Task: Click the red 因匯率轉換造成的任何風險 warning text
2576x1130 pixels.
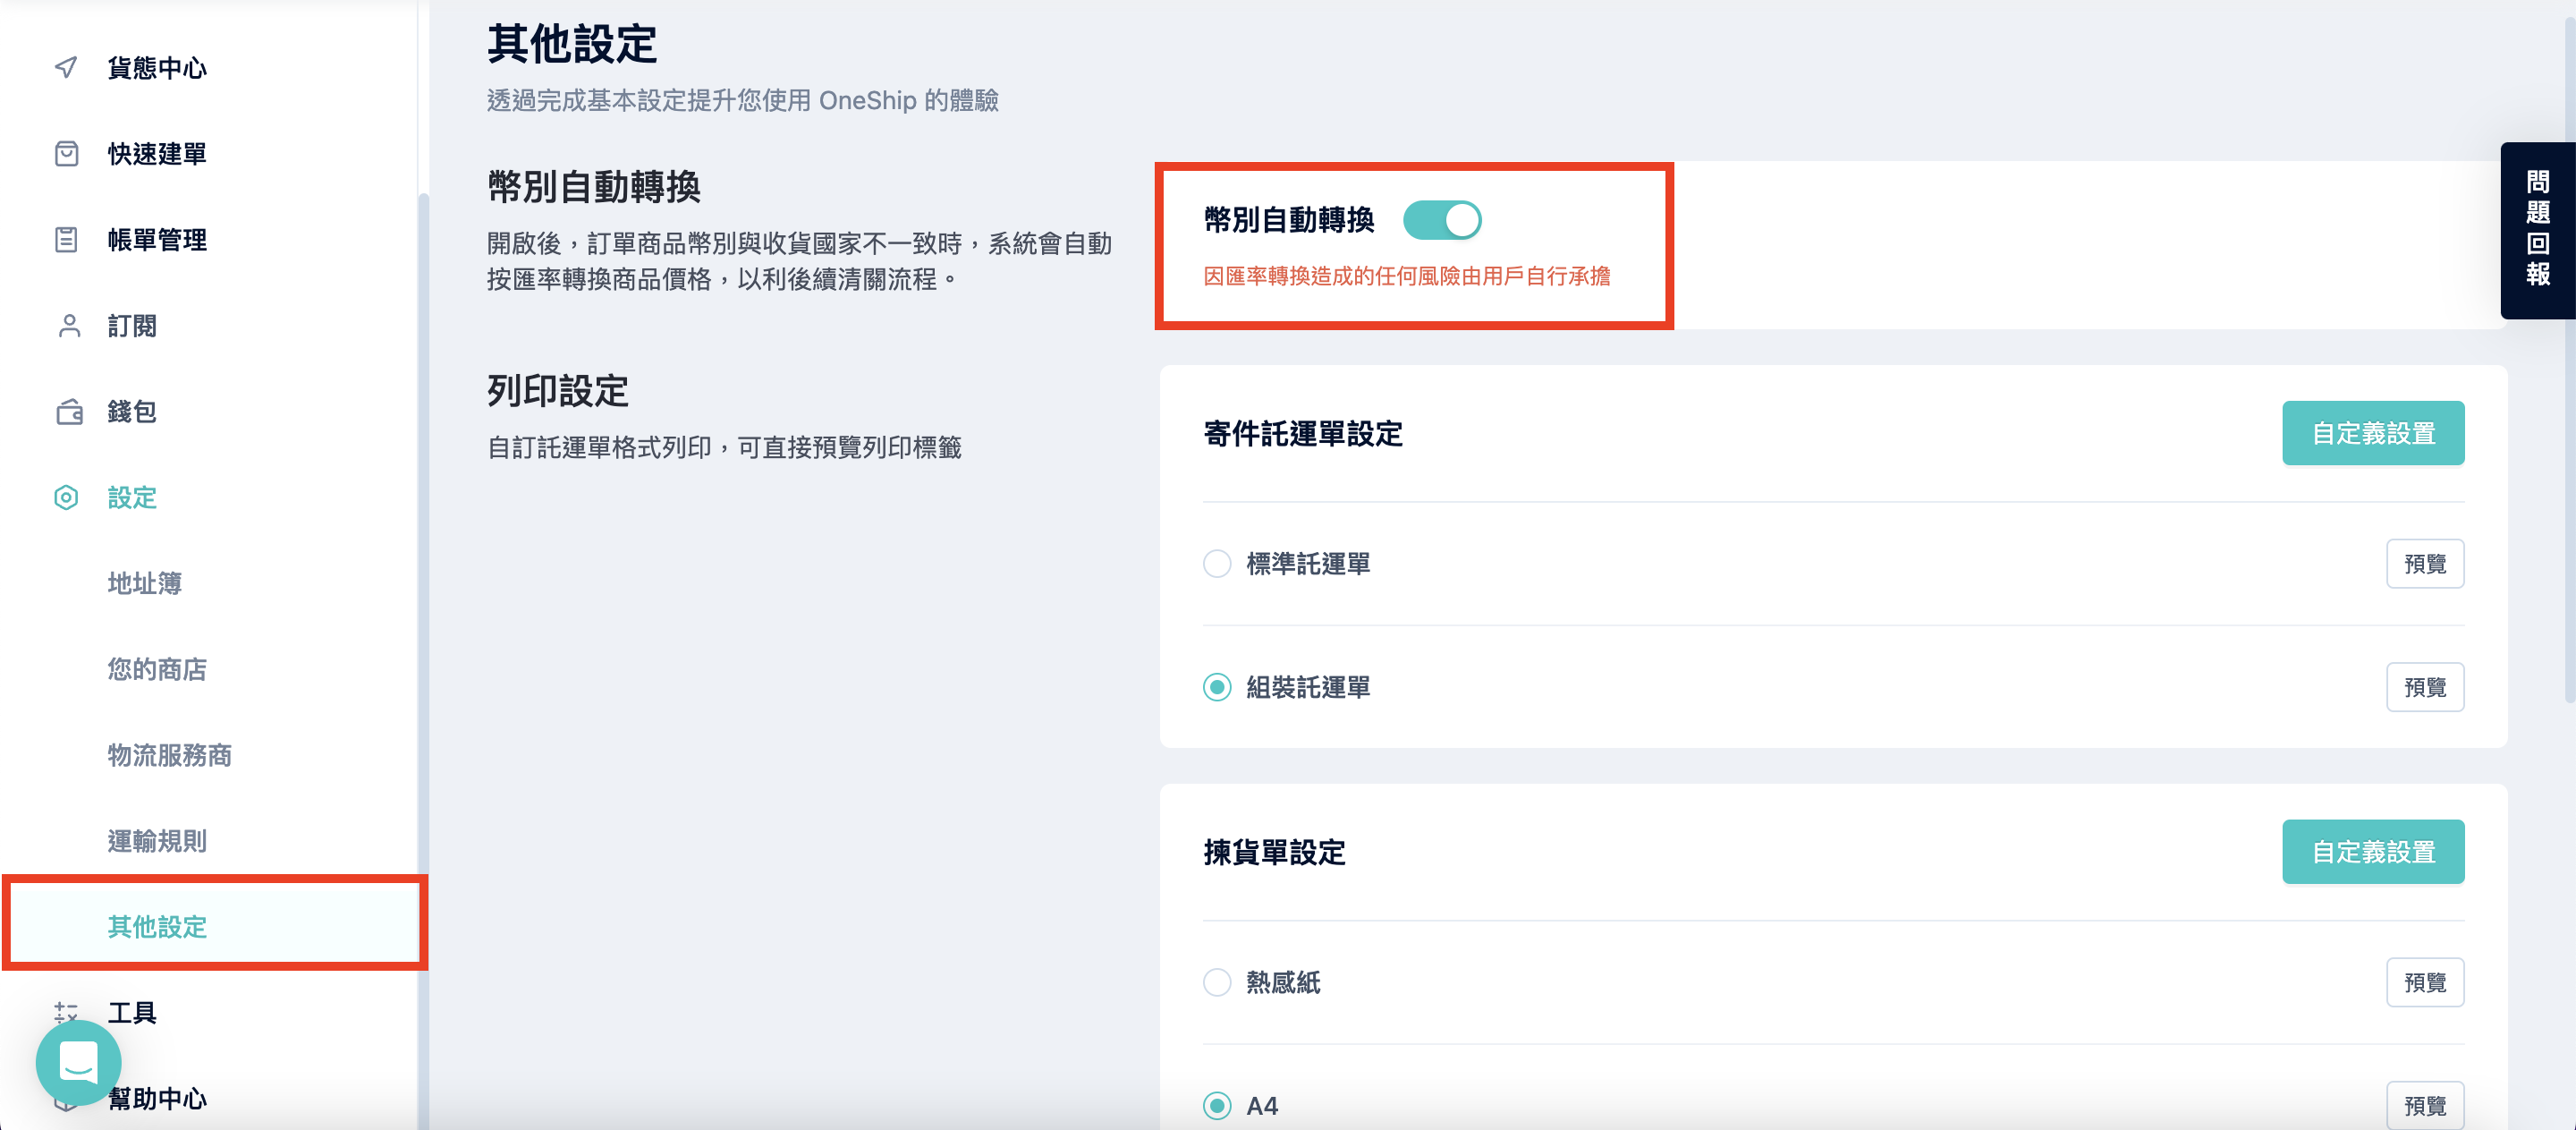Action: [1406, 276]
